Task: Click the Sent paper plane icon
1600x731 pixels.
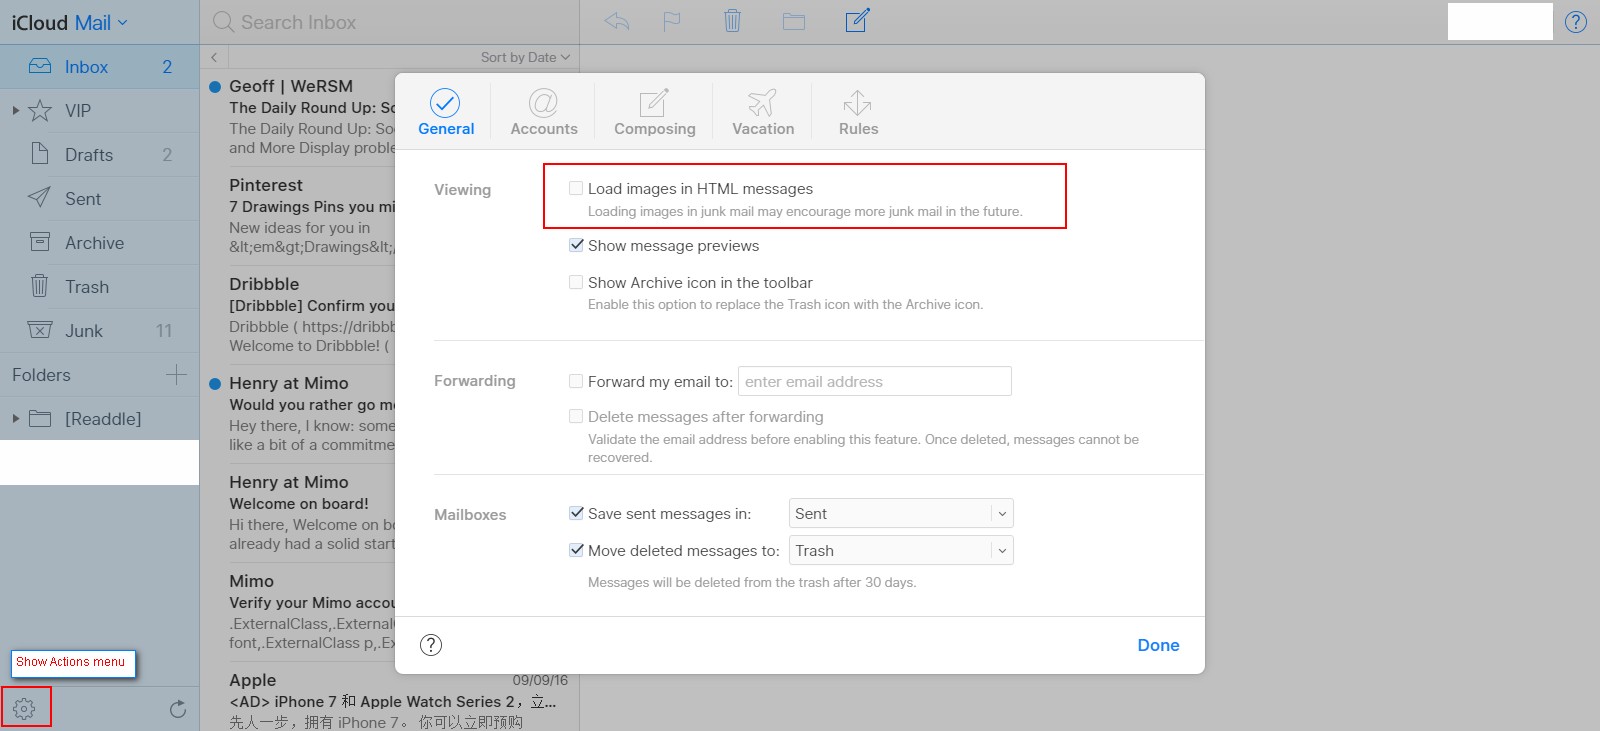Action: 39,197
